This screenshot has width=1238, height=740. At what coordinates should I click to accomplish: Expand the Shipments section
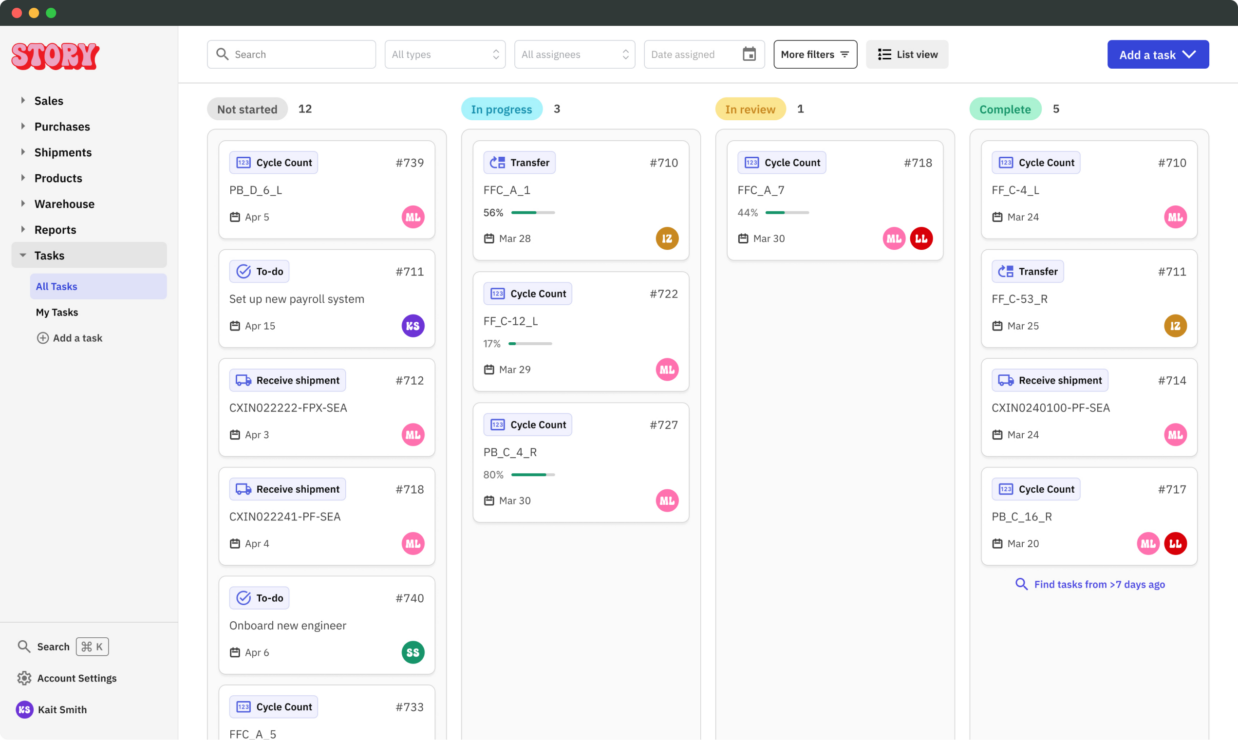pyautogui.click(x=91, y=153)
